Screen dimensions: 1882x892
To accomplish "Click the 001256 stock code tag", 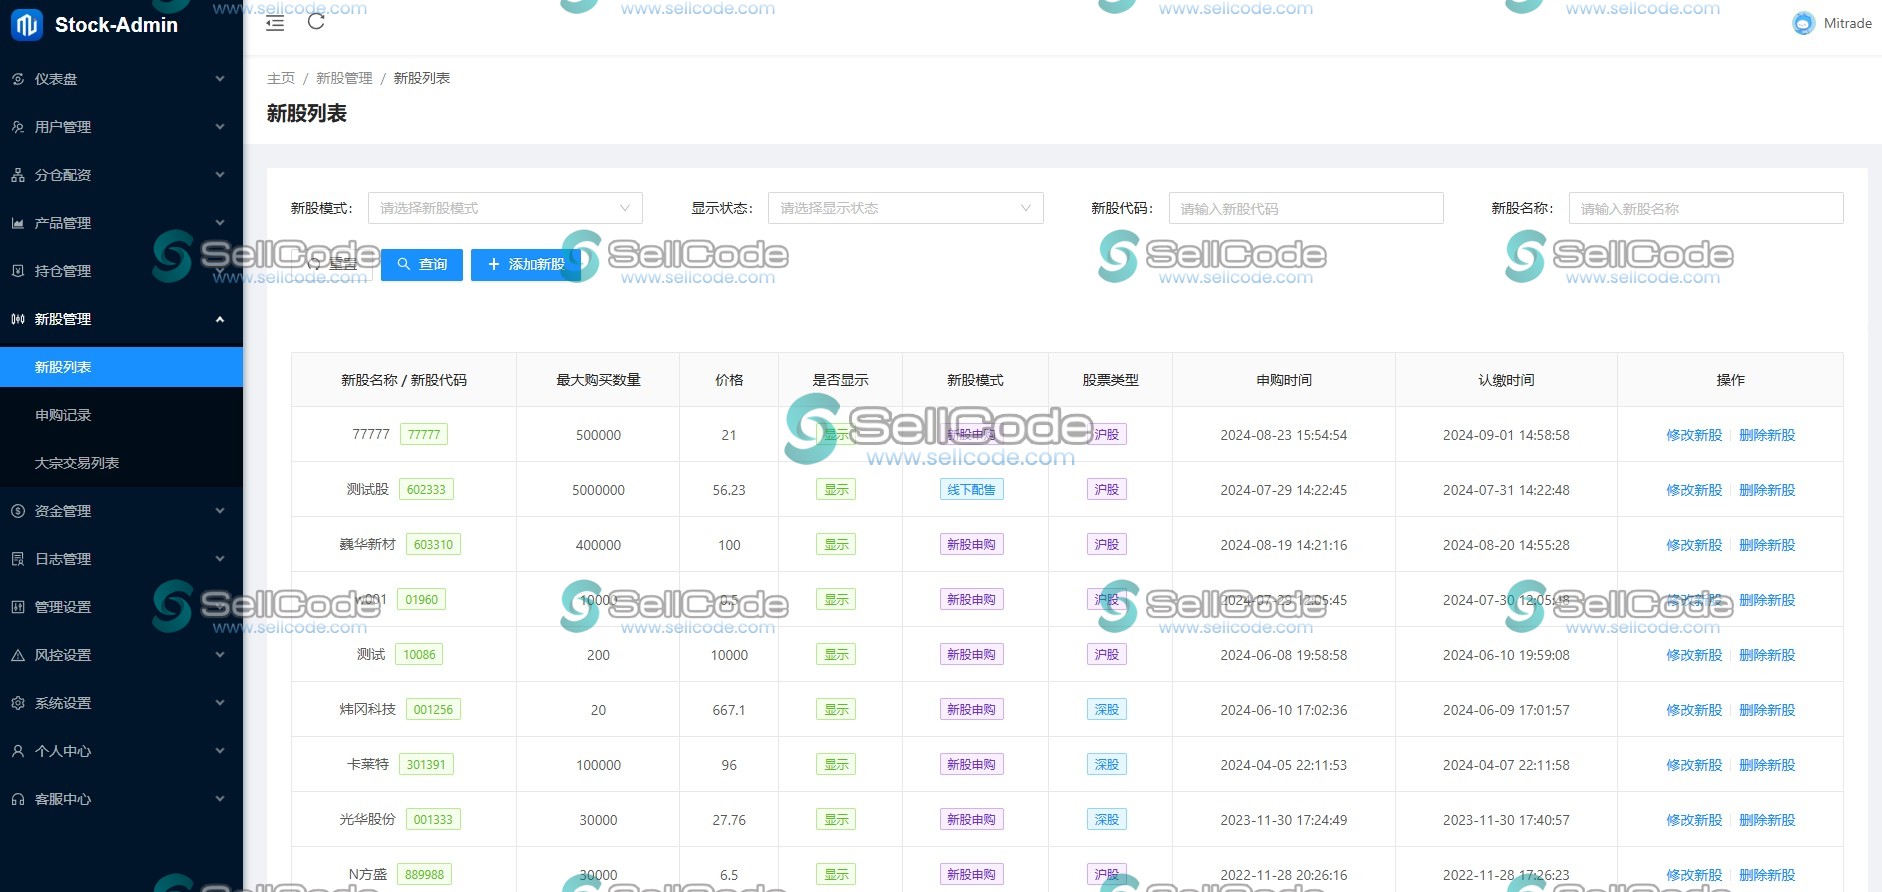I will [433, 709].
